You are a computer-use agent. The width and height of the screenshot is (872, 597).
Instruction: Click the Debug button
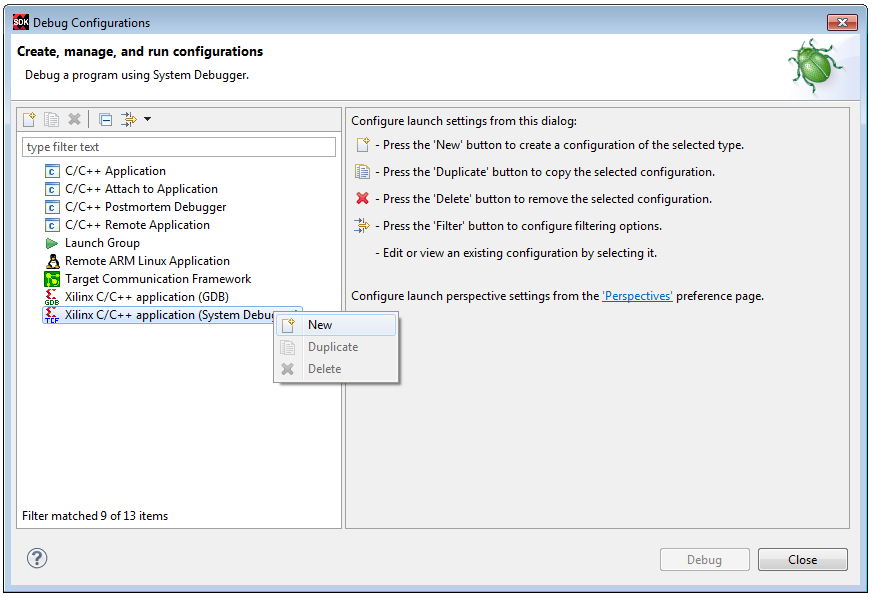click(705, 560)
